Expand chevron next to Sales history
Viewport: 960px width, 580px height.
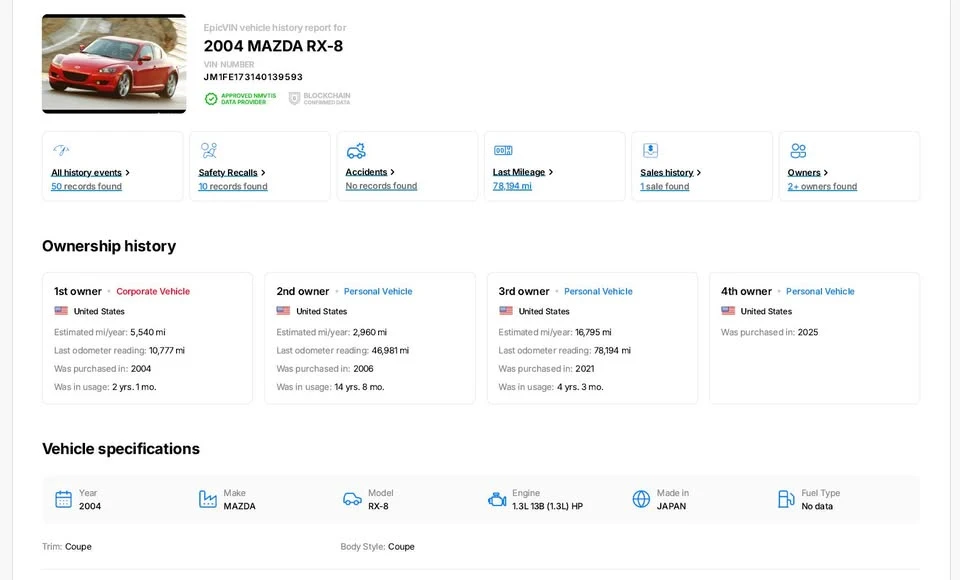[x=699, y=173]
